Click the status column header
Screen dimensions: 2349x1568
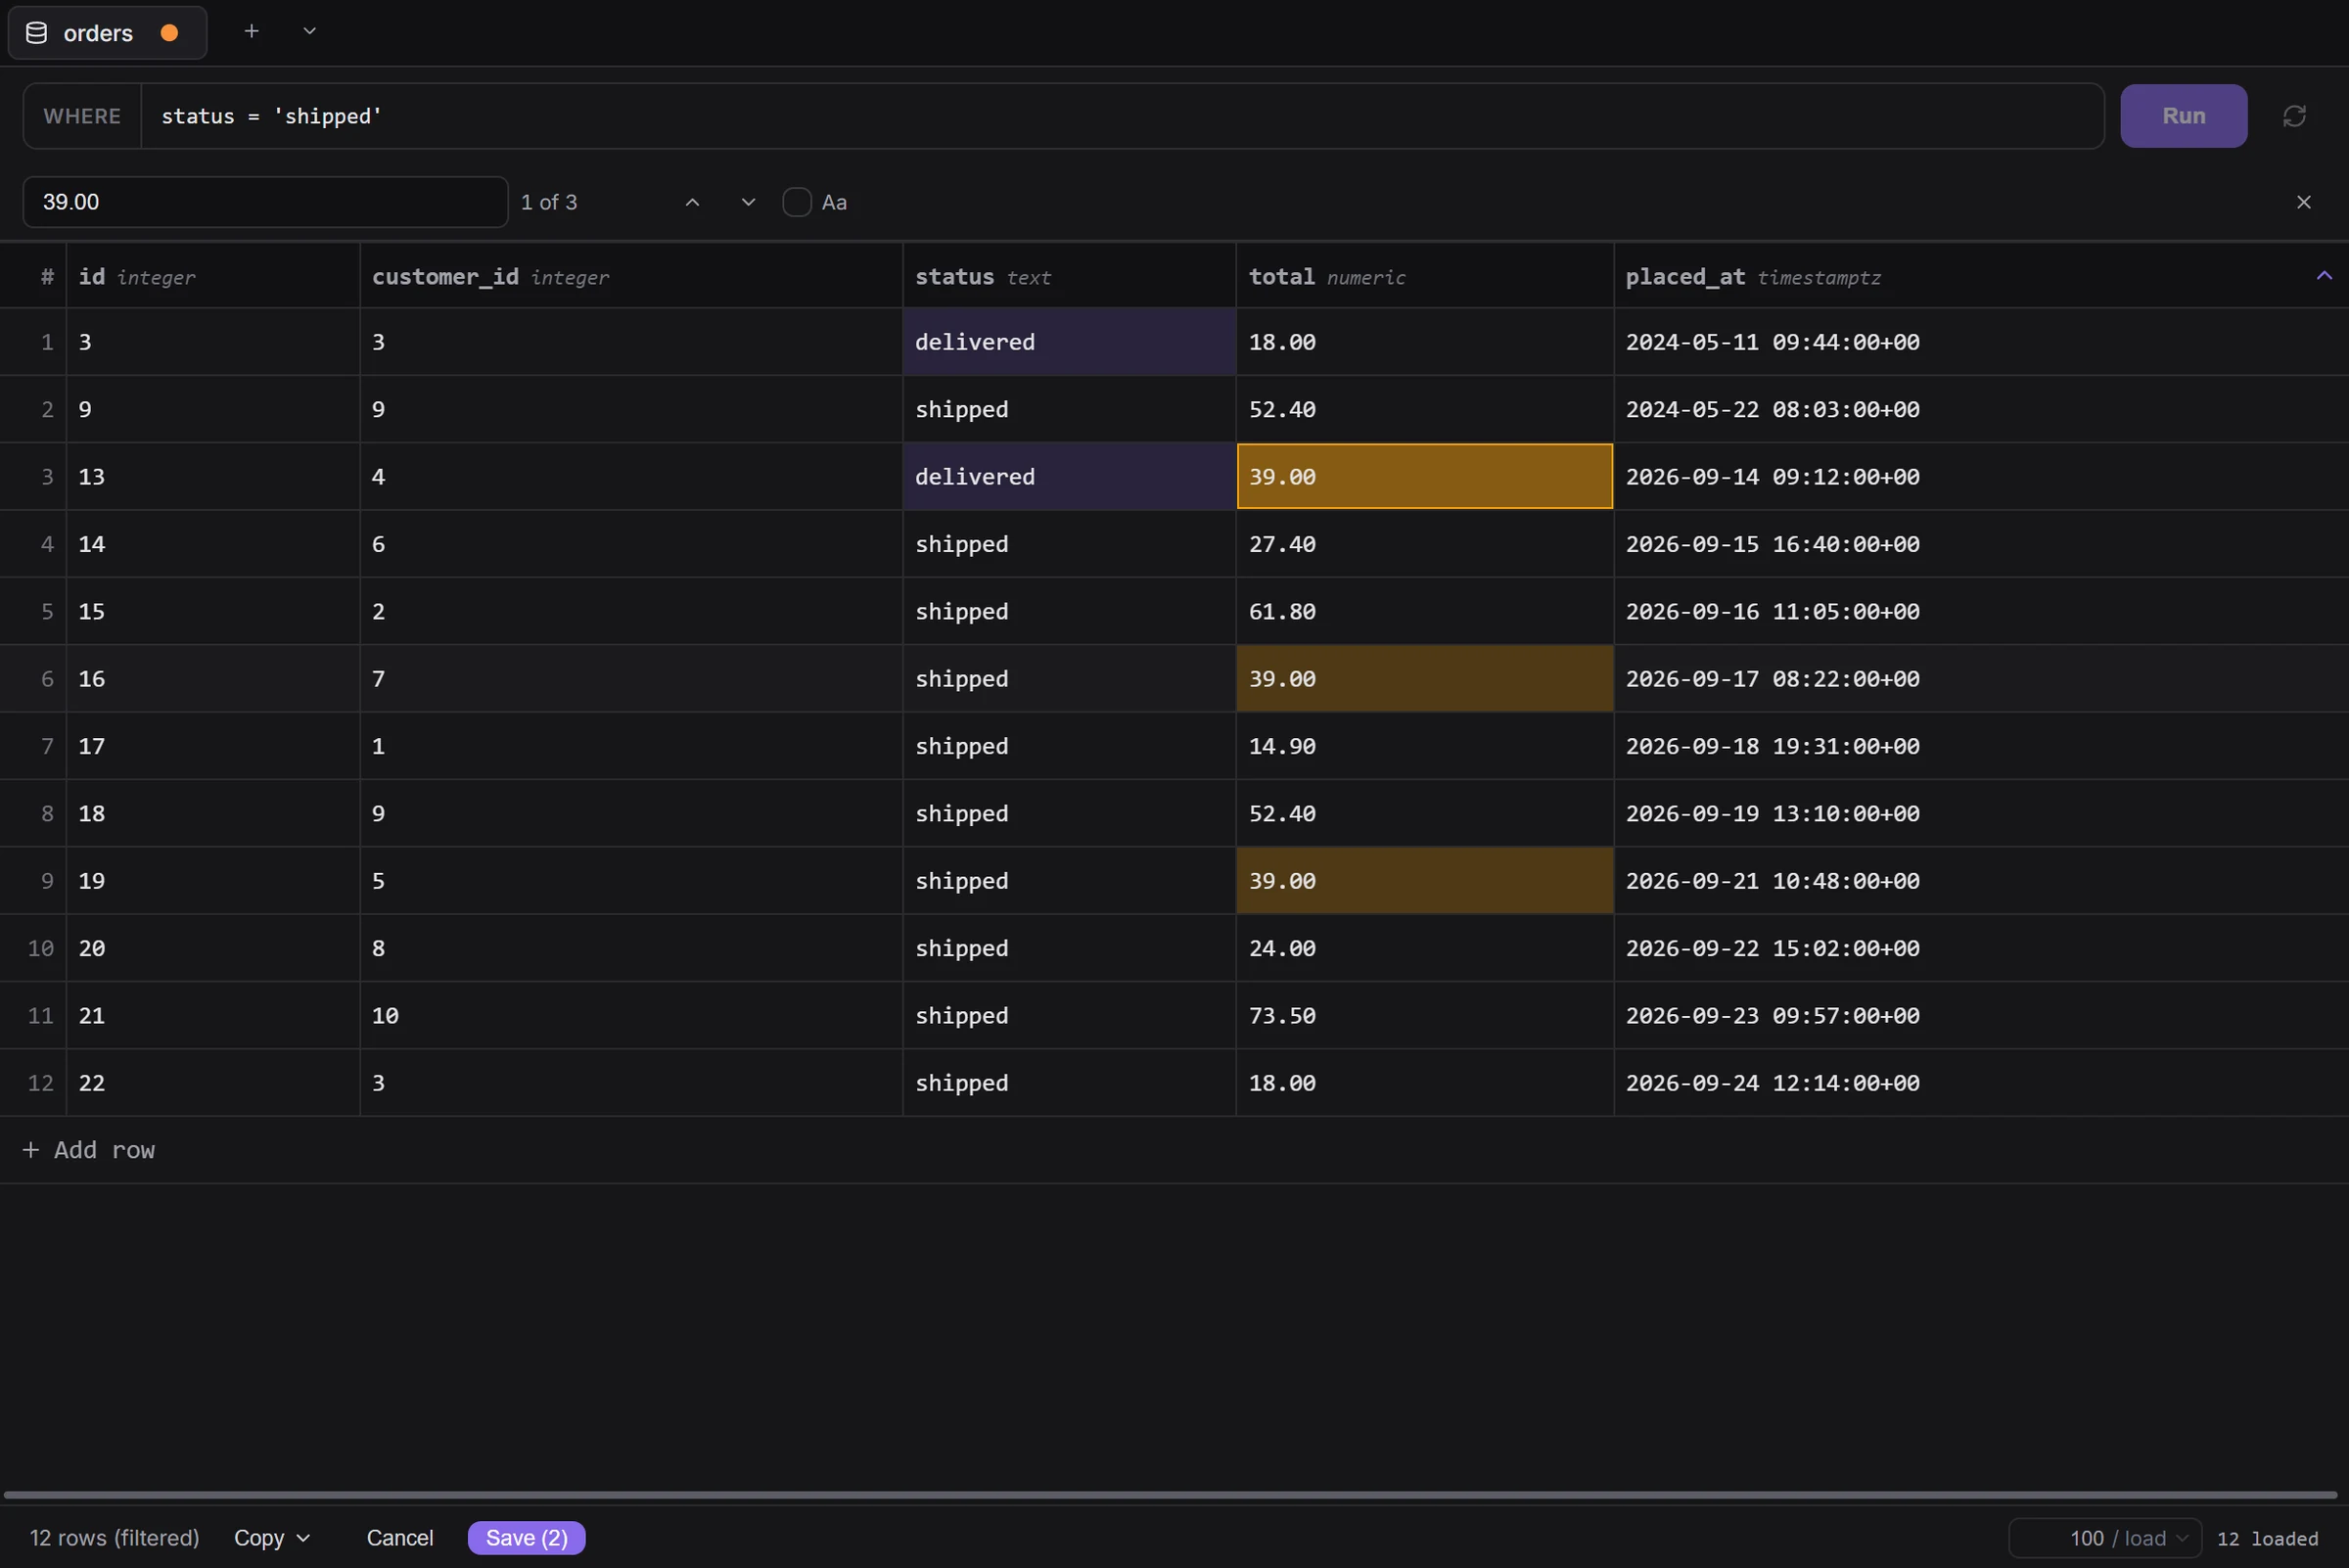tap(1069, 276)
